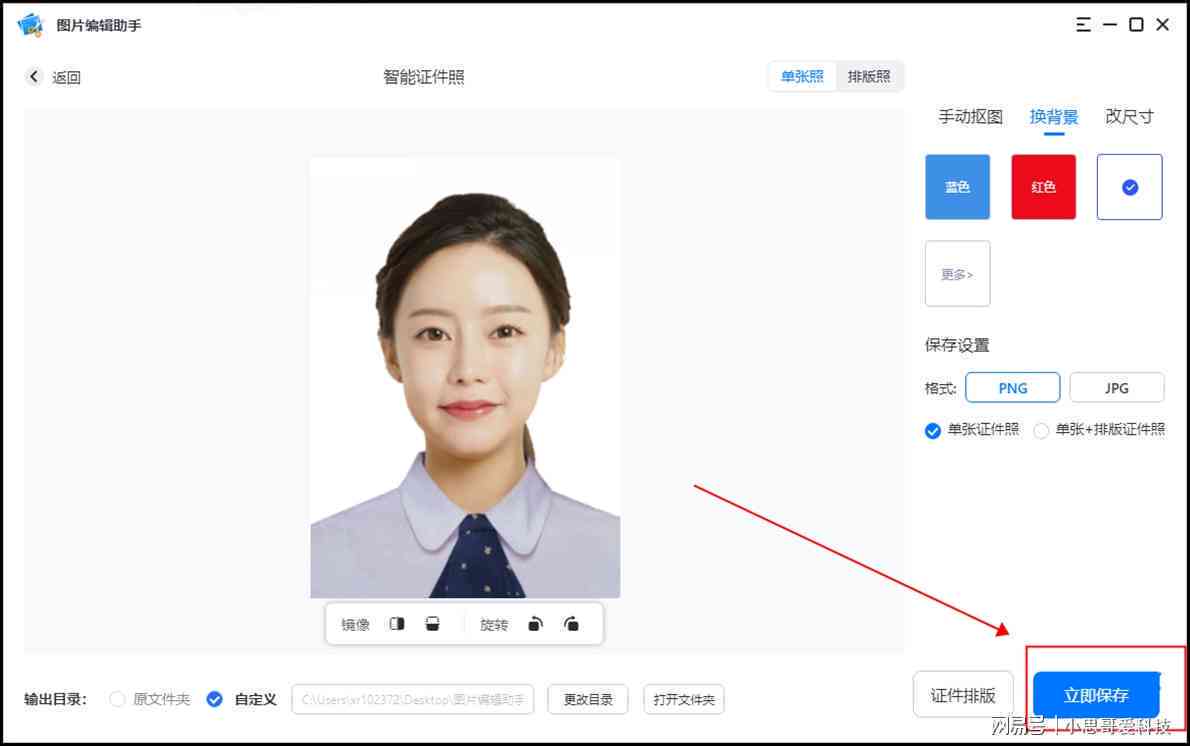
Task: Click the 返回 text label
Action: pos(66,77)
